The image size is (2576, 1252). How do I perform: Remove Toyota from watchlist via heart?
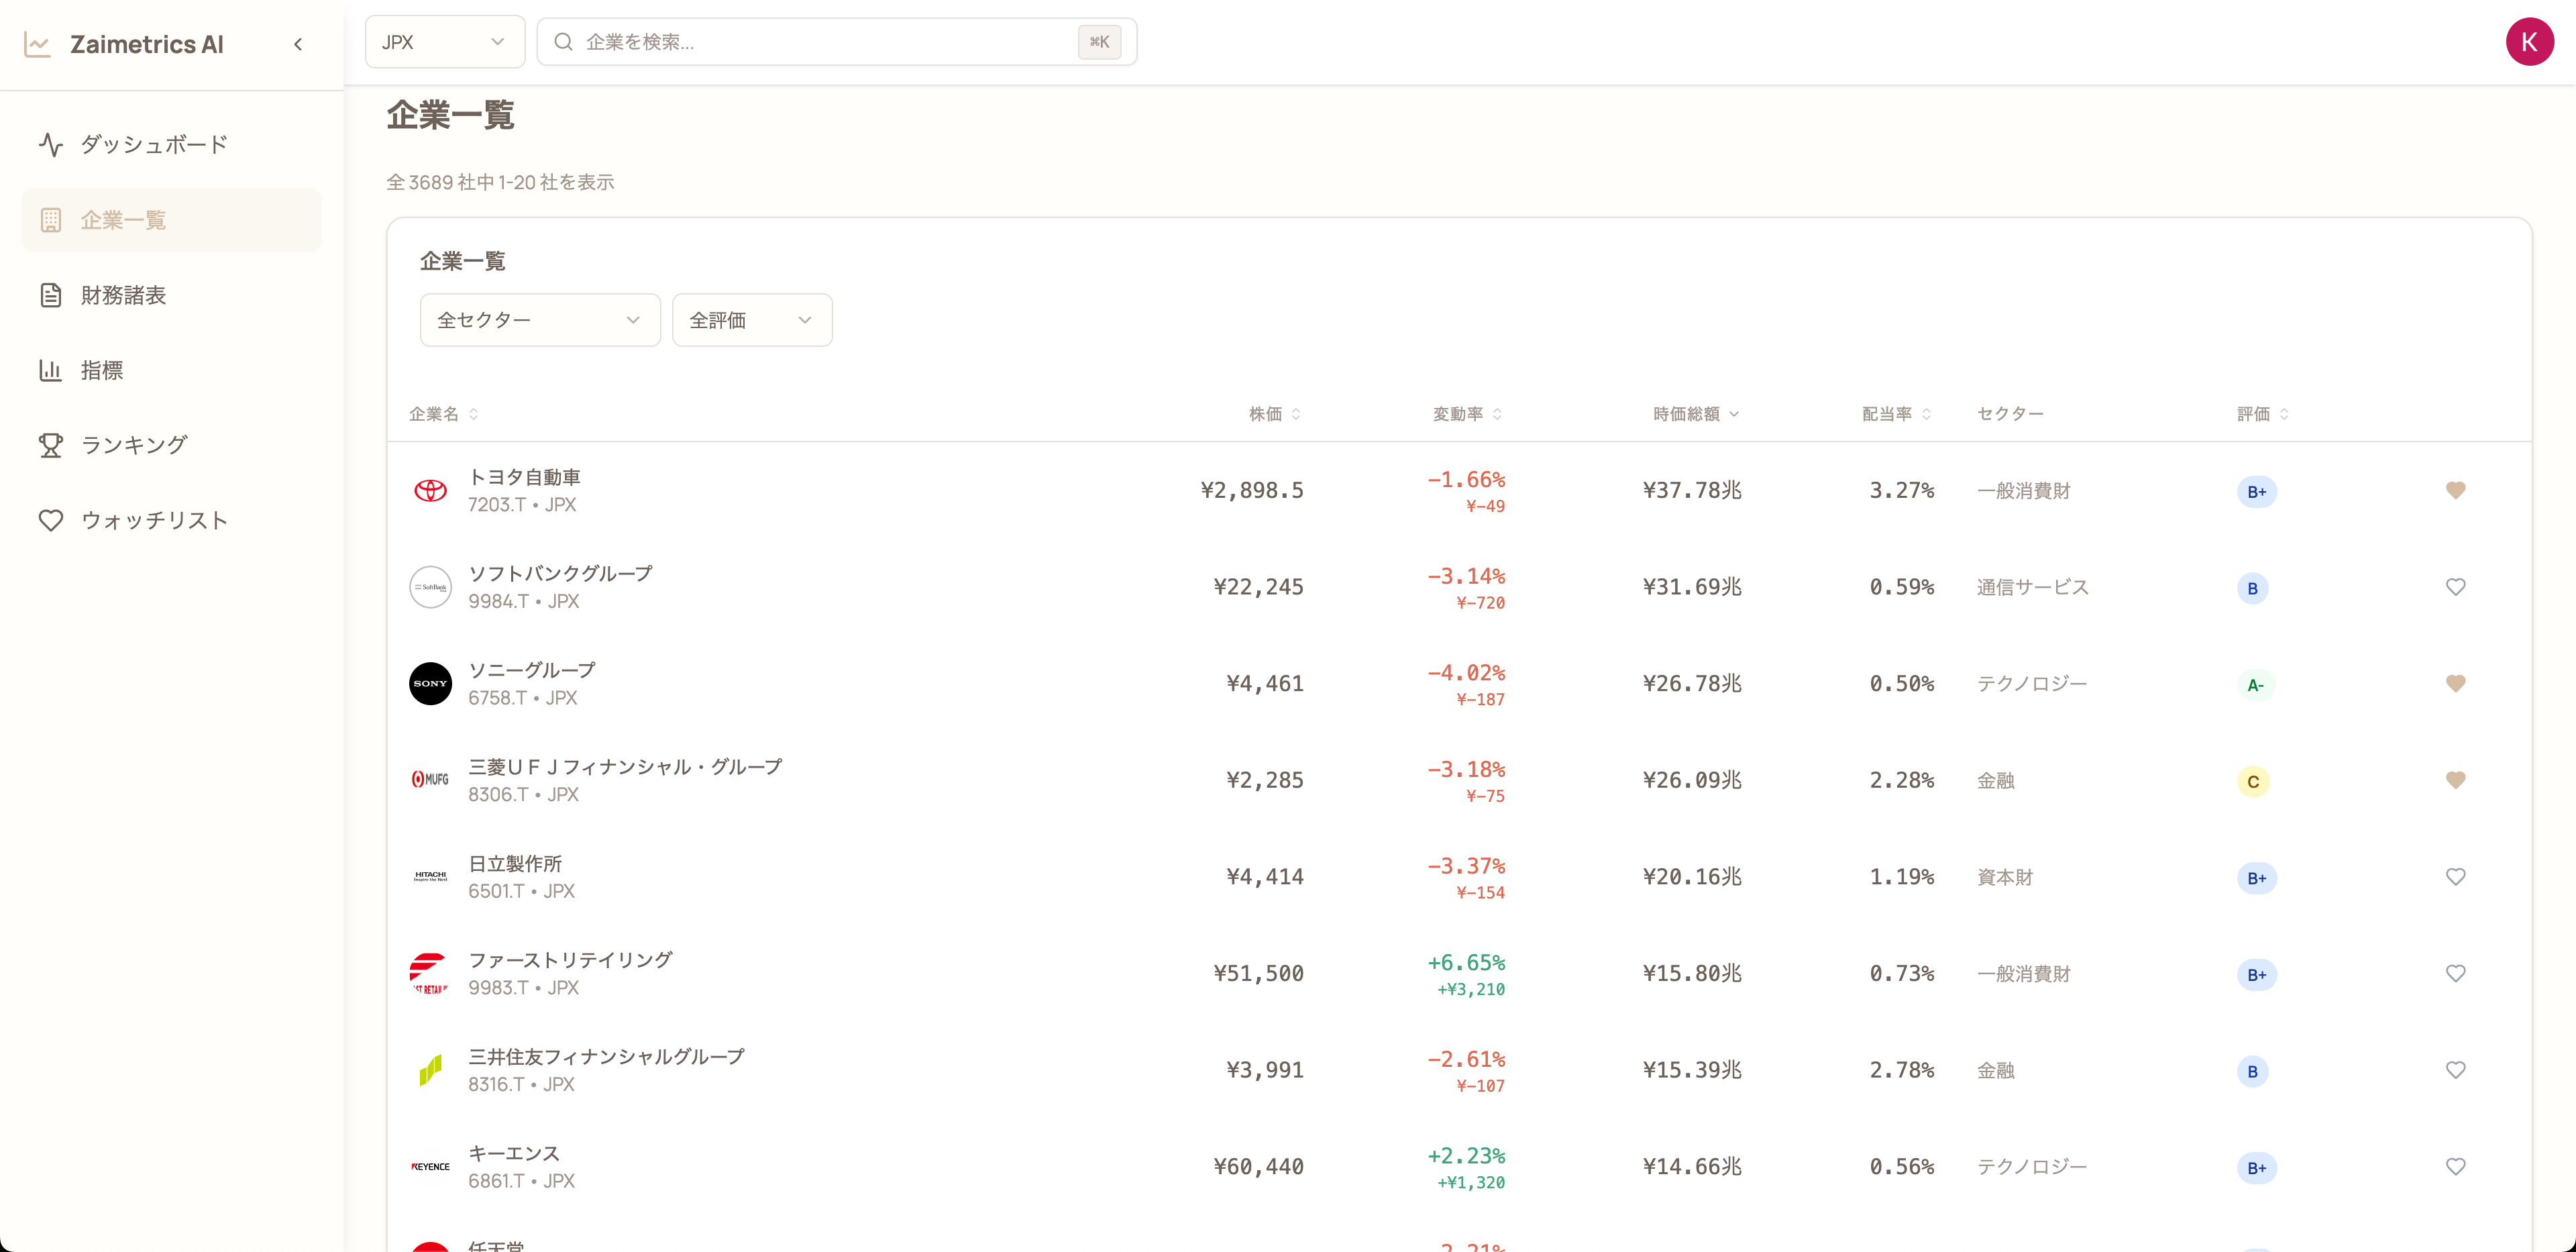coord(2455,490)
